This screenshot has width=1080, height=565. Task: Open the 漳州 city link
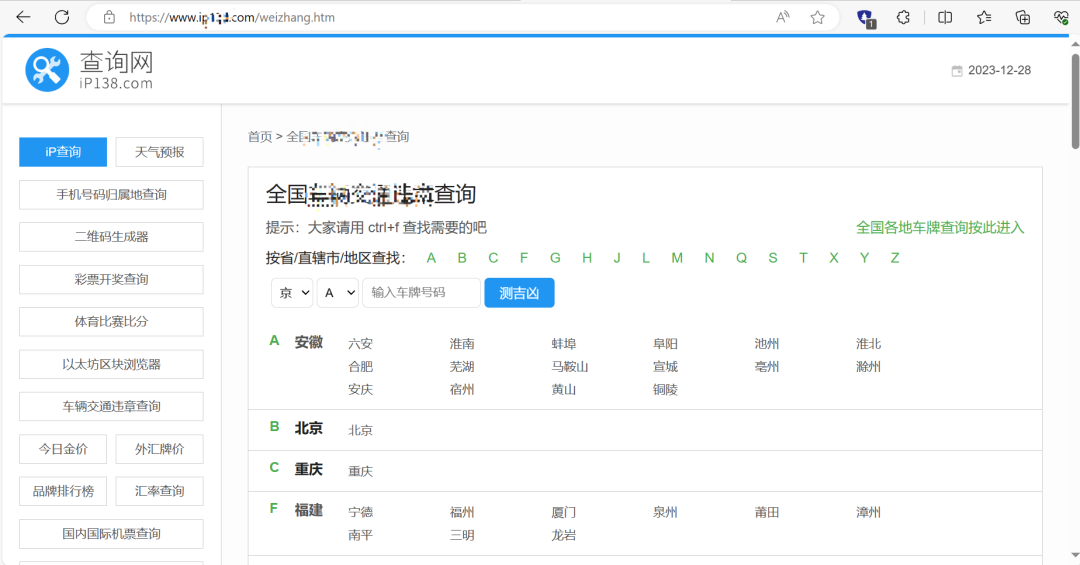pos(869,513)
